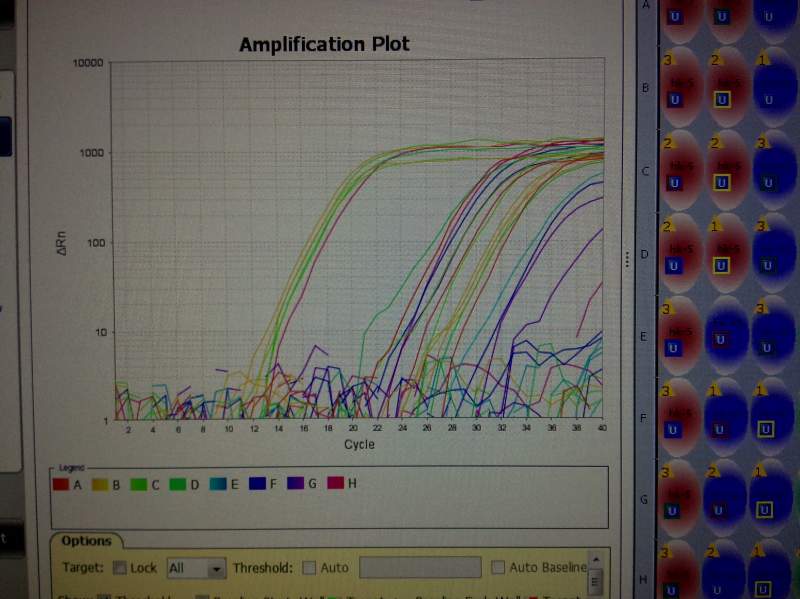Select plate row header G
Screen dimensions: 800x599
643,500
